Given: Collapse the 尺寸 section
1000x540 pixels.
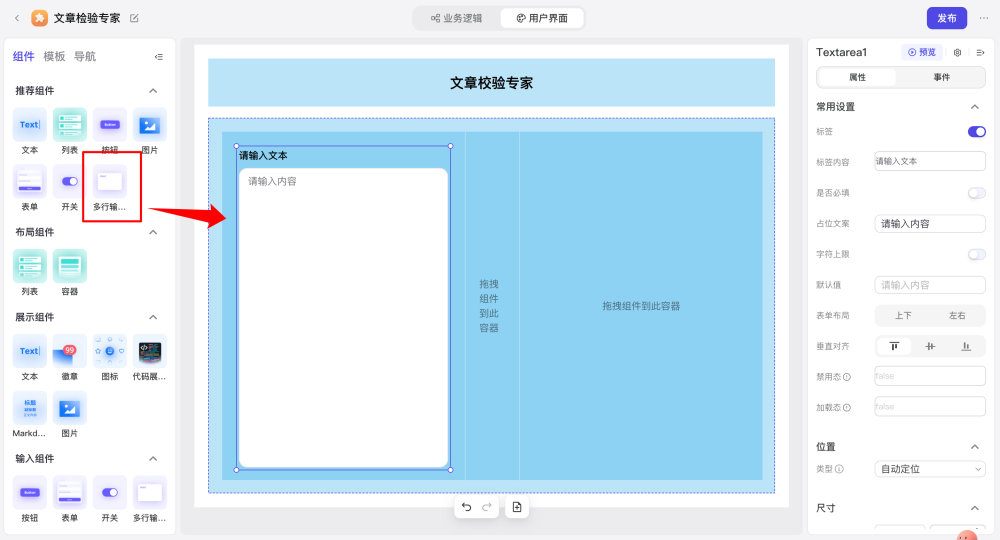Looking at the screenshot, I should [x=974, y=508].
